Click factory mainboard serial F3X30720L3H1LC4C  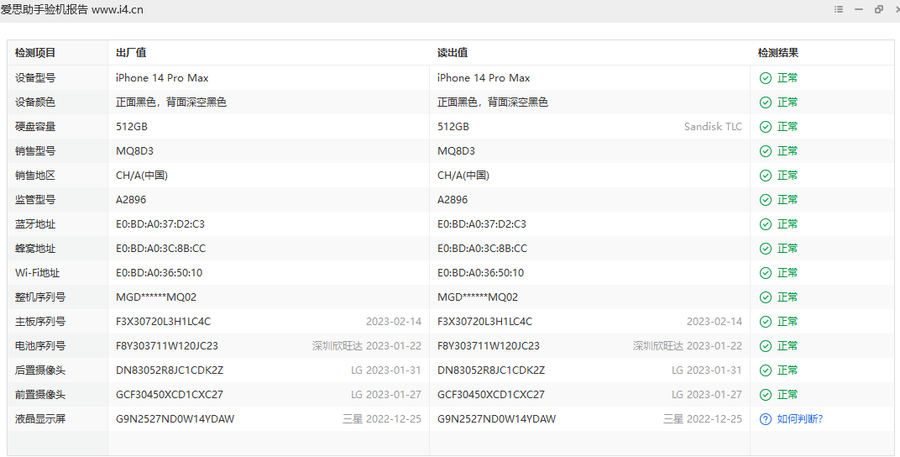pos(163,322)
